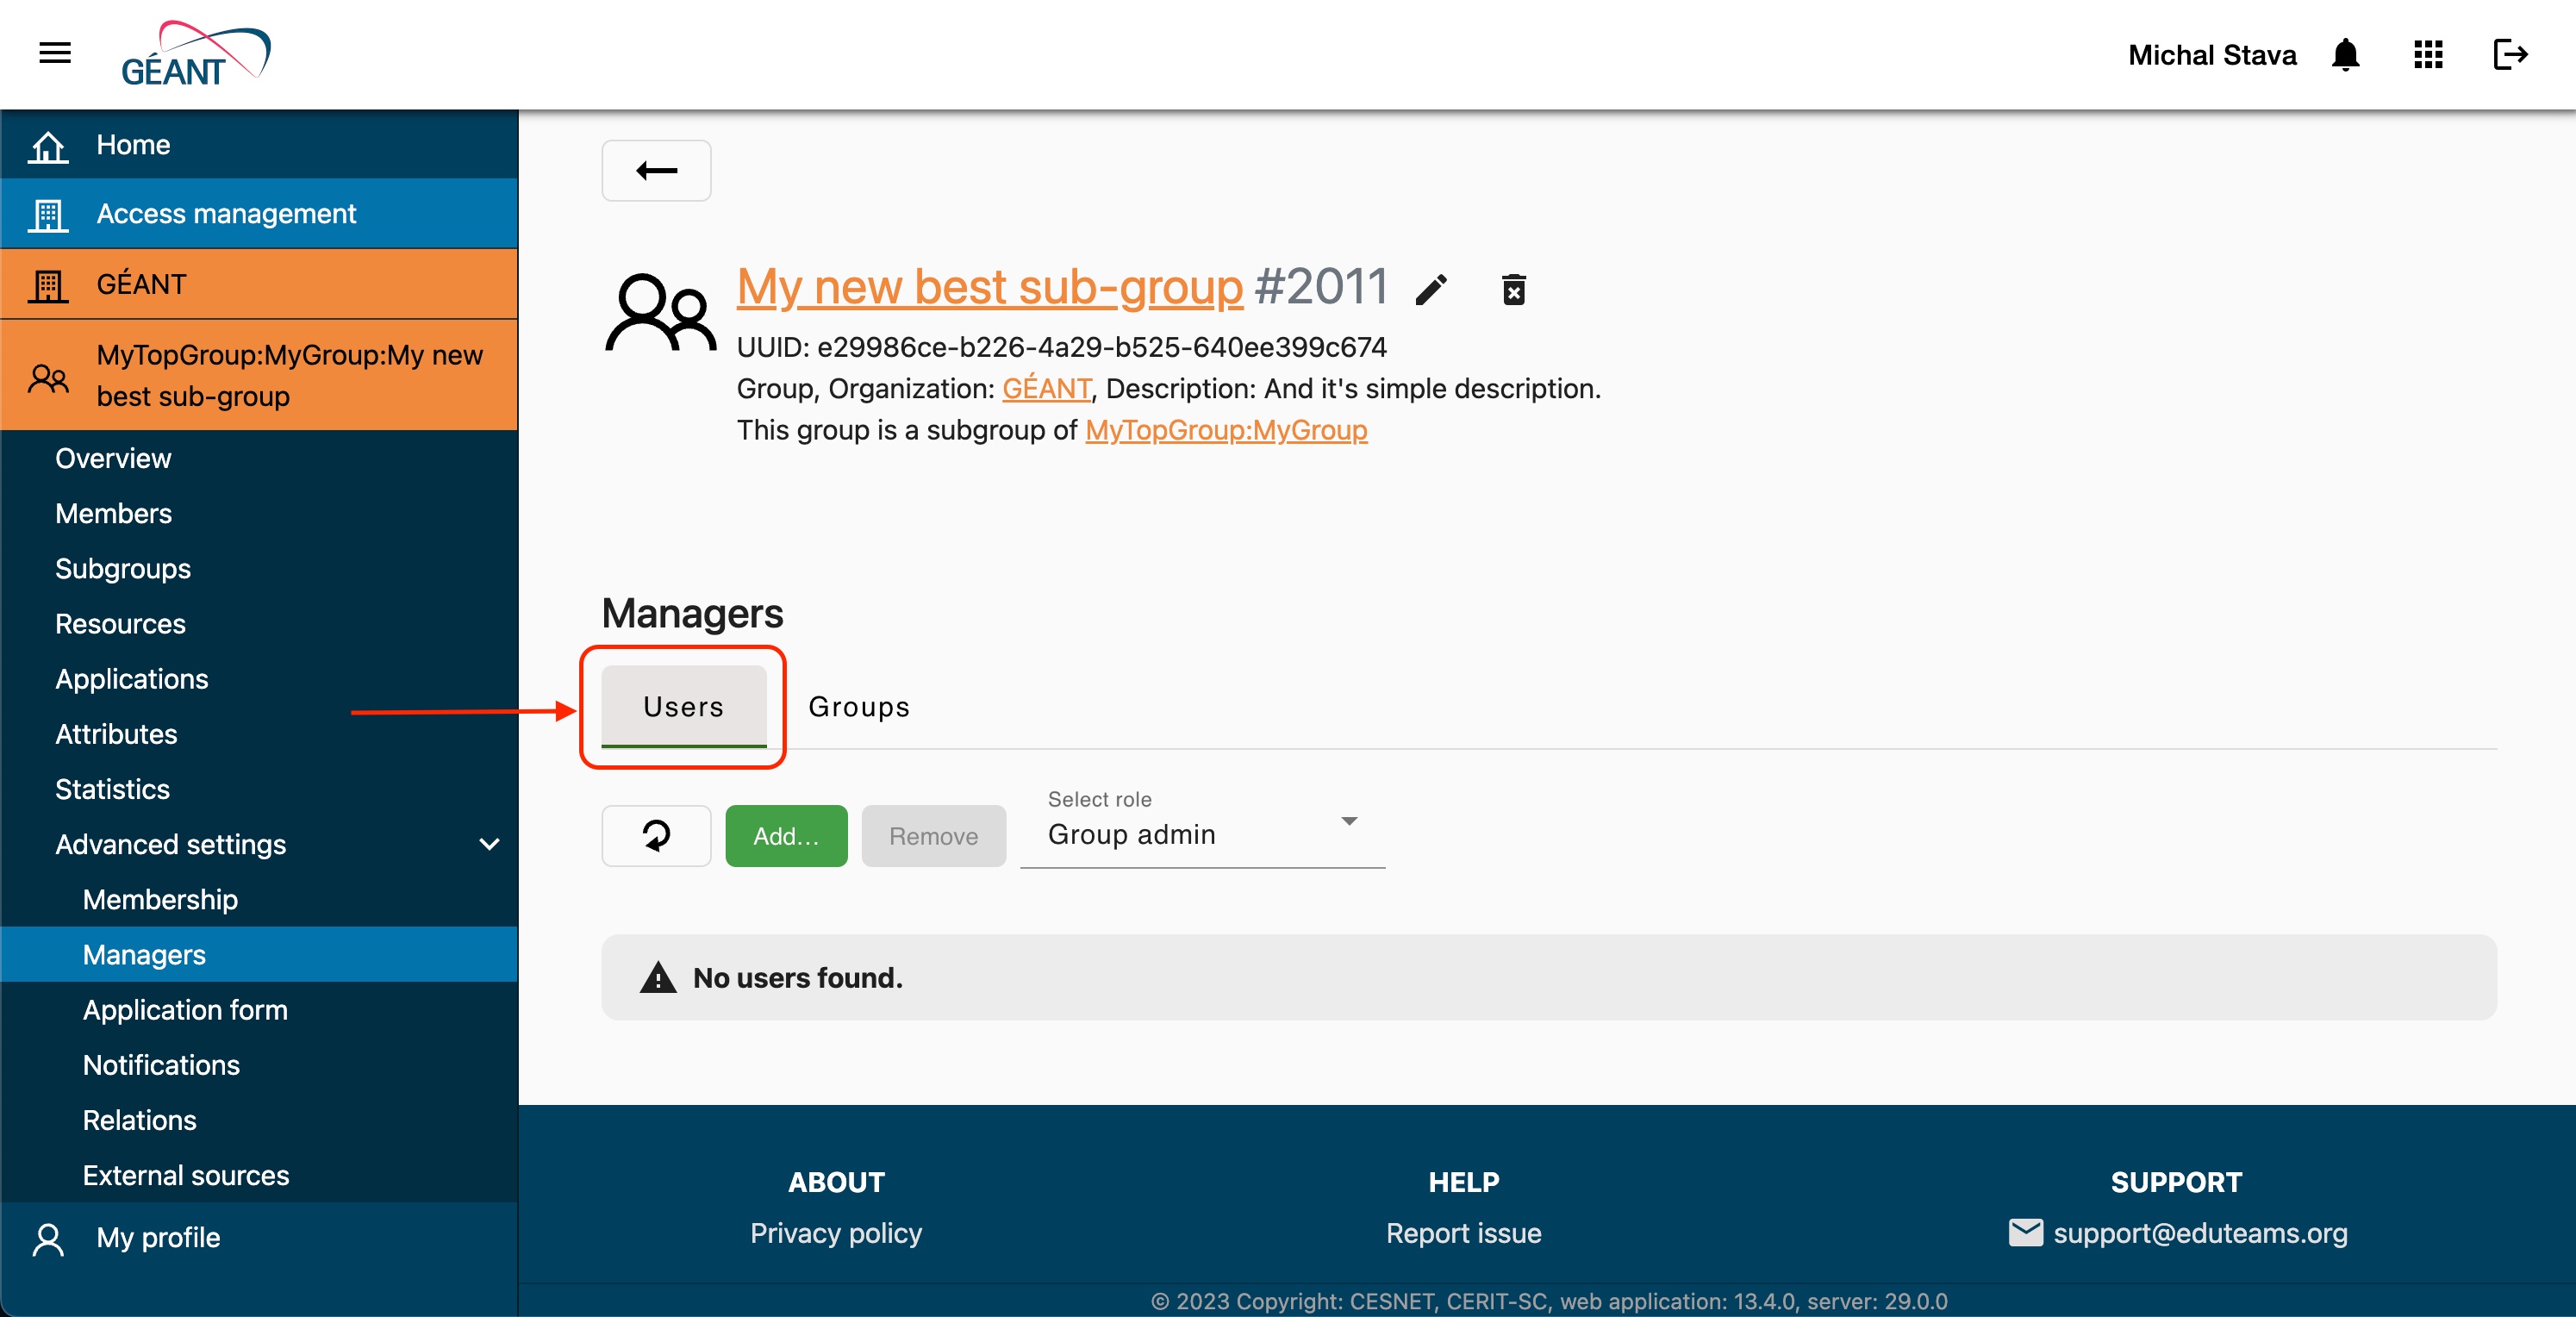The image size is (2576, 1317).
Task: Click the GÉANT logo
Action: (x=196, y=55)
